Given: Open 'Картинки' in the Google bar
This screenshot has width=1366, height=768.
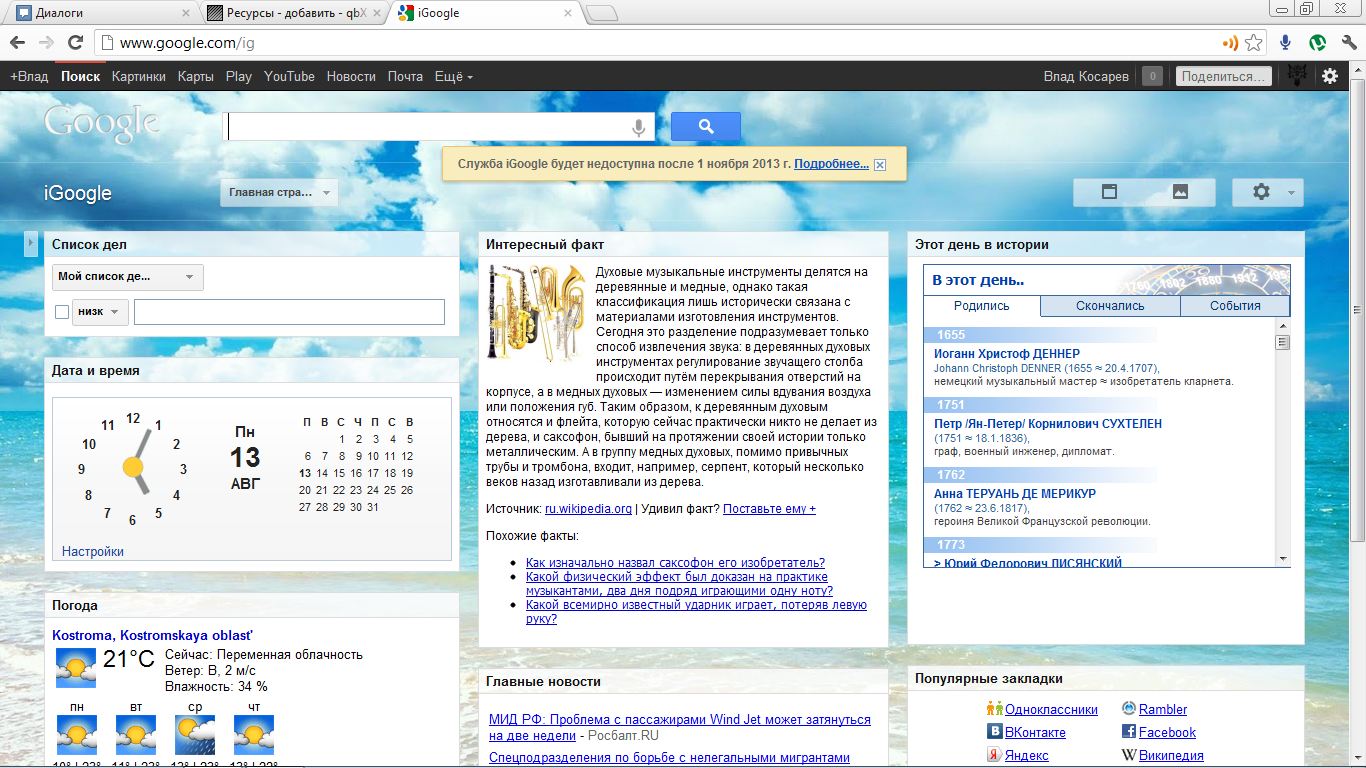Looking at the screenshot, I should pyautogui.click(x=139, y=76).
